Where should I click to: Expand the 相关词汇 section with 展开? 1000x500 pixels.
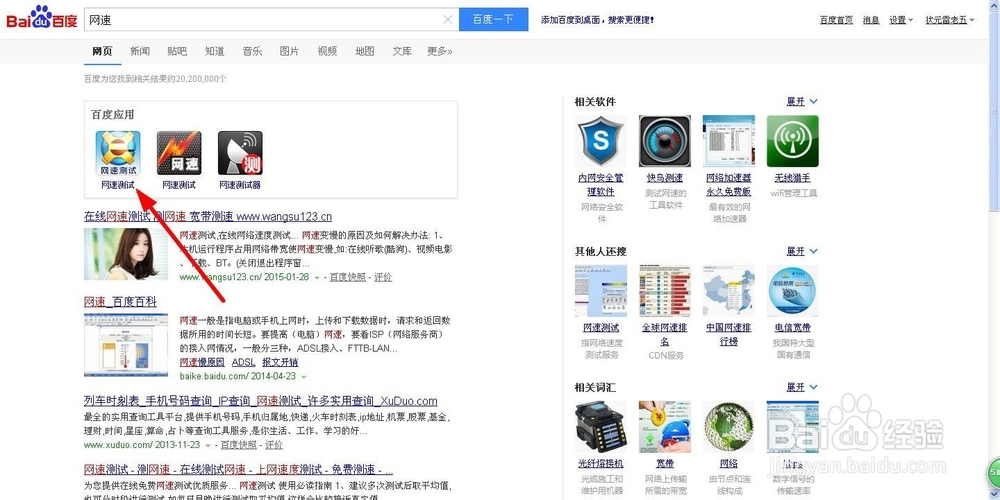coord(802,387)
